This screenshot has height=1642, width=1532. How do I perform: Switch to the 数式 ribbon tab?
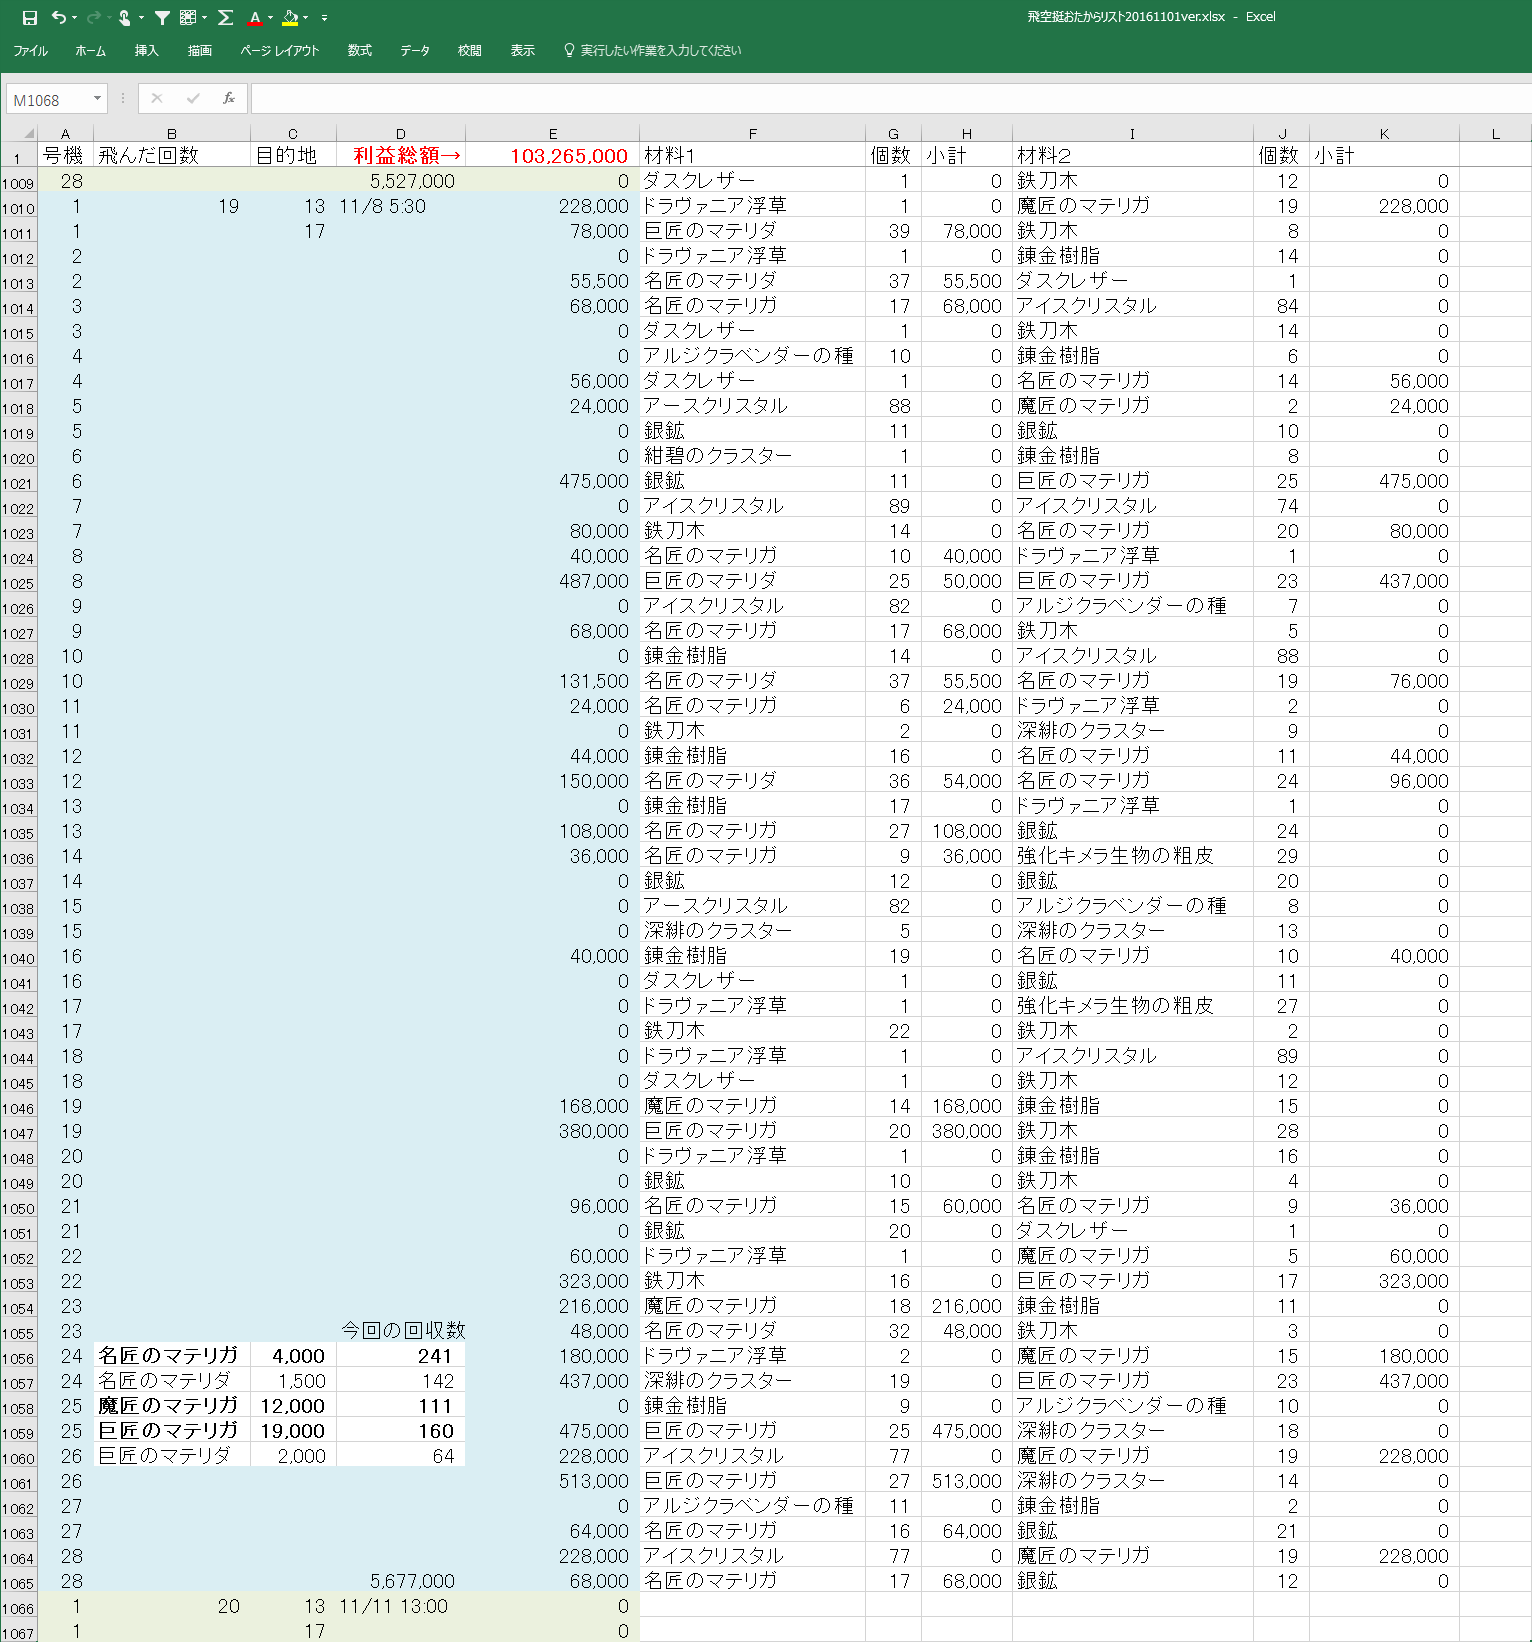[360, 51]
